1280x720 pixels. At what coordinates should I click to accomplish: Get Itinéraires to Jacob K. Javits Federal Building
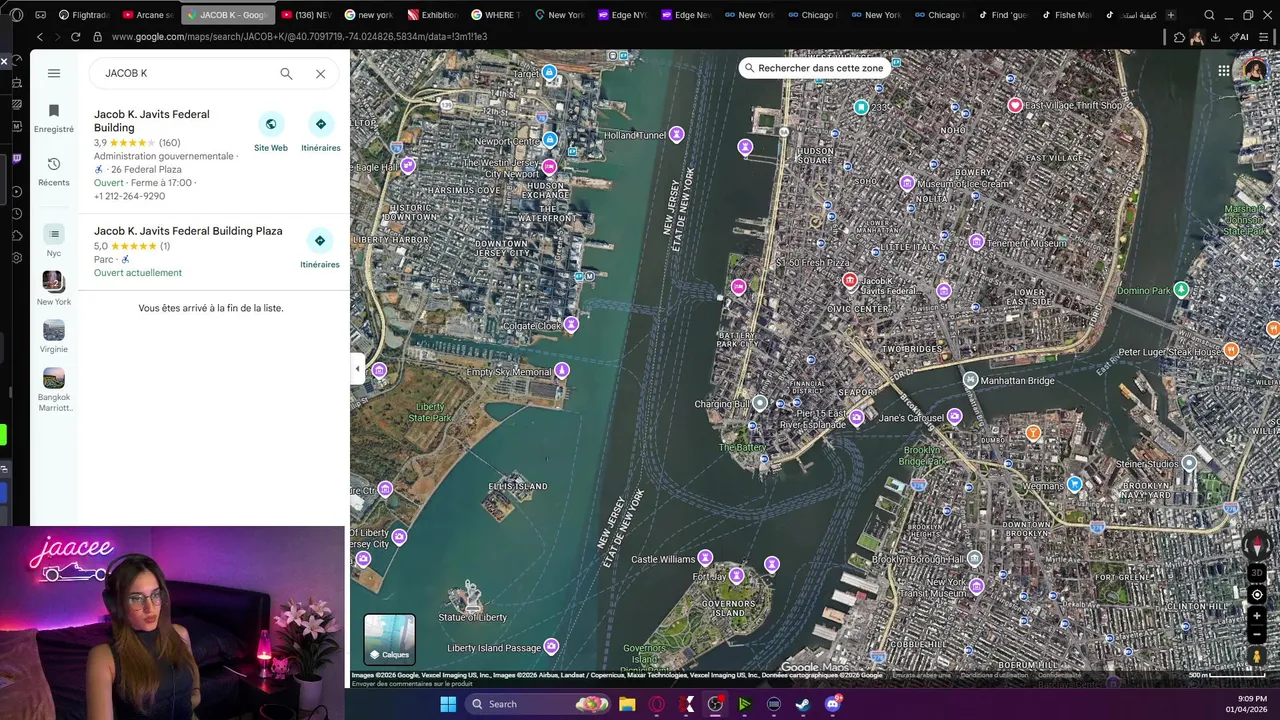click(x=320, y=132)
